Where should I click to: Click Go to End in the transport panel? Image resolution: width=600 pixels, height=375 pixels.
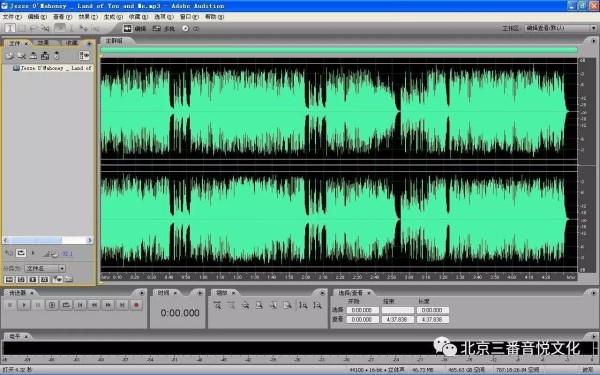(x=122, y=305)
